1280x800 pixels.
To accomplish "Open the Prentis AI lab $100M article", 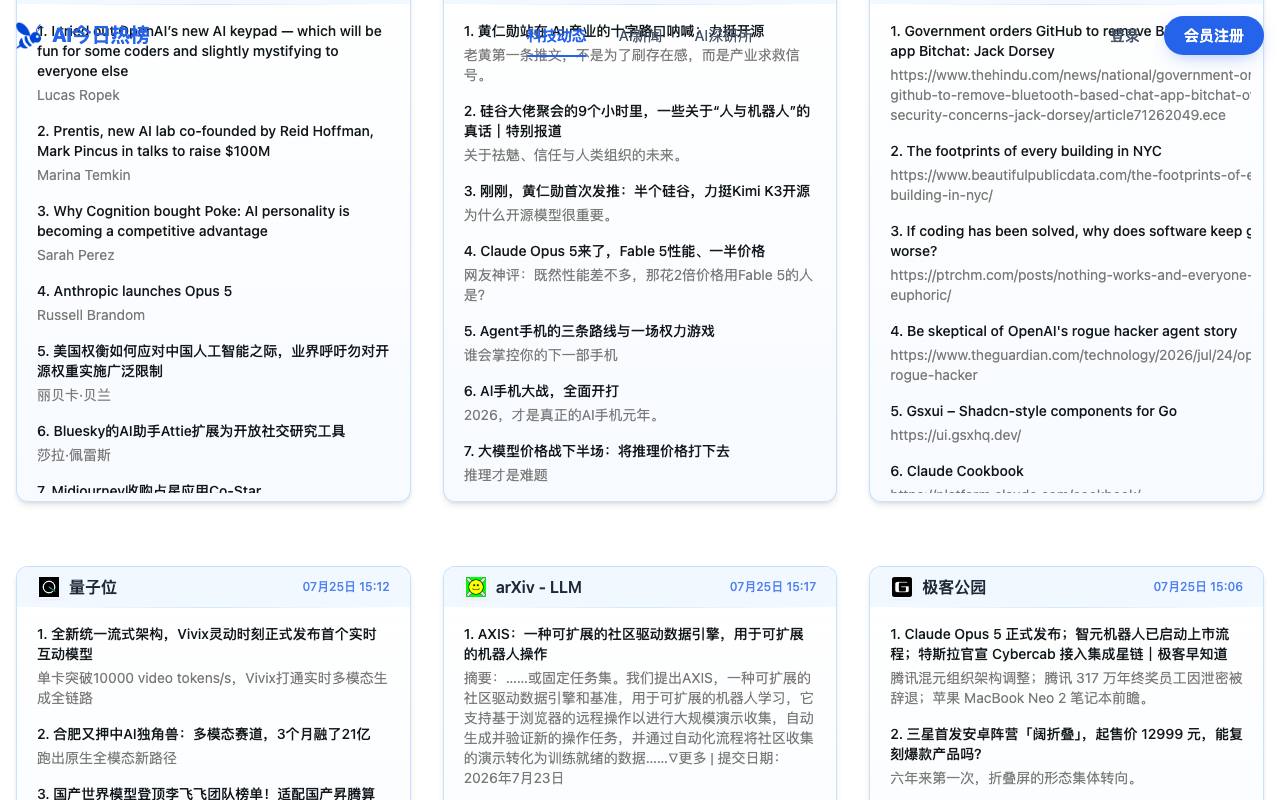I will click(x=205, y=141).
